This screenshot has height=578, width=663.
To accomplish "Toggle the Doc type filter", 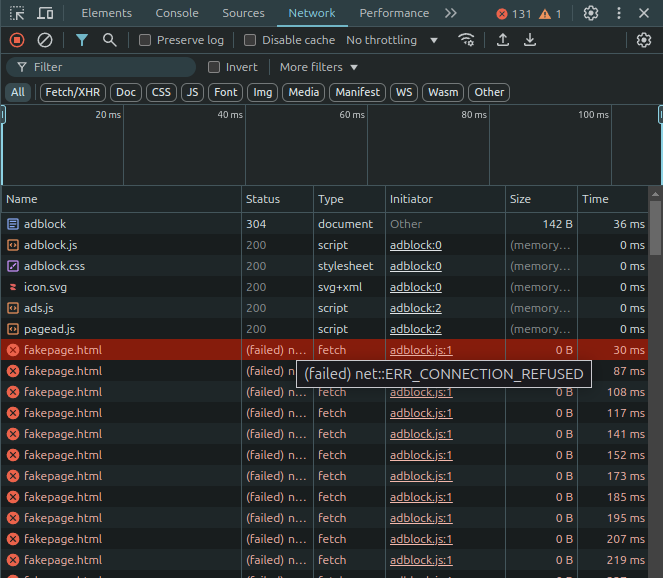I will 126,92.
